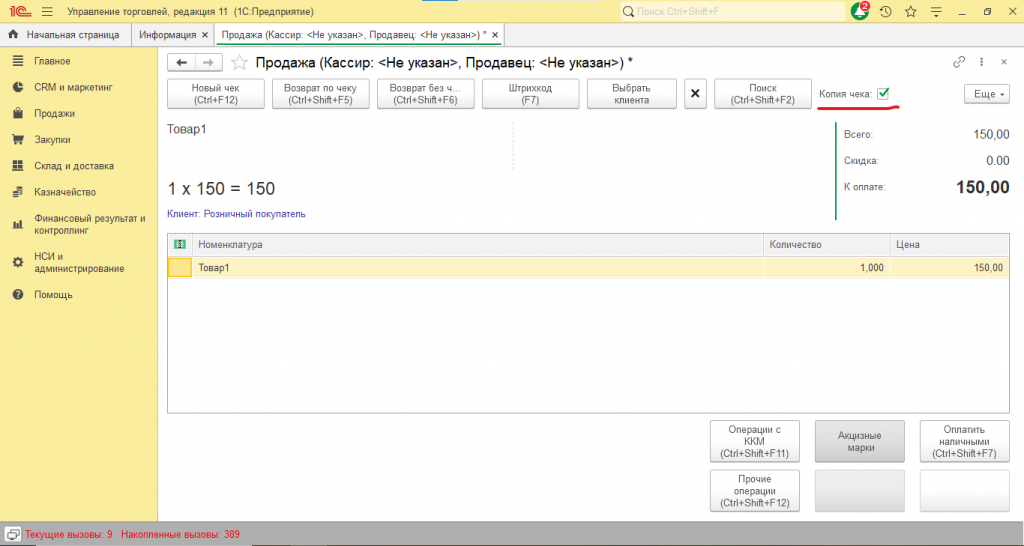Add this form to favorites star
The image size is (1024, 546).
[x=239, y=63]
